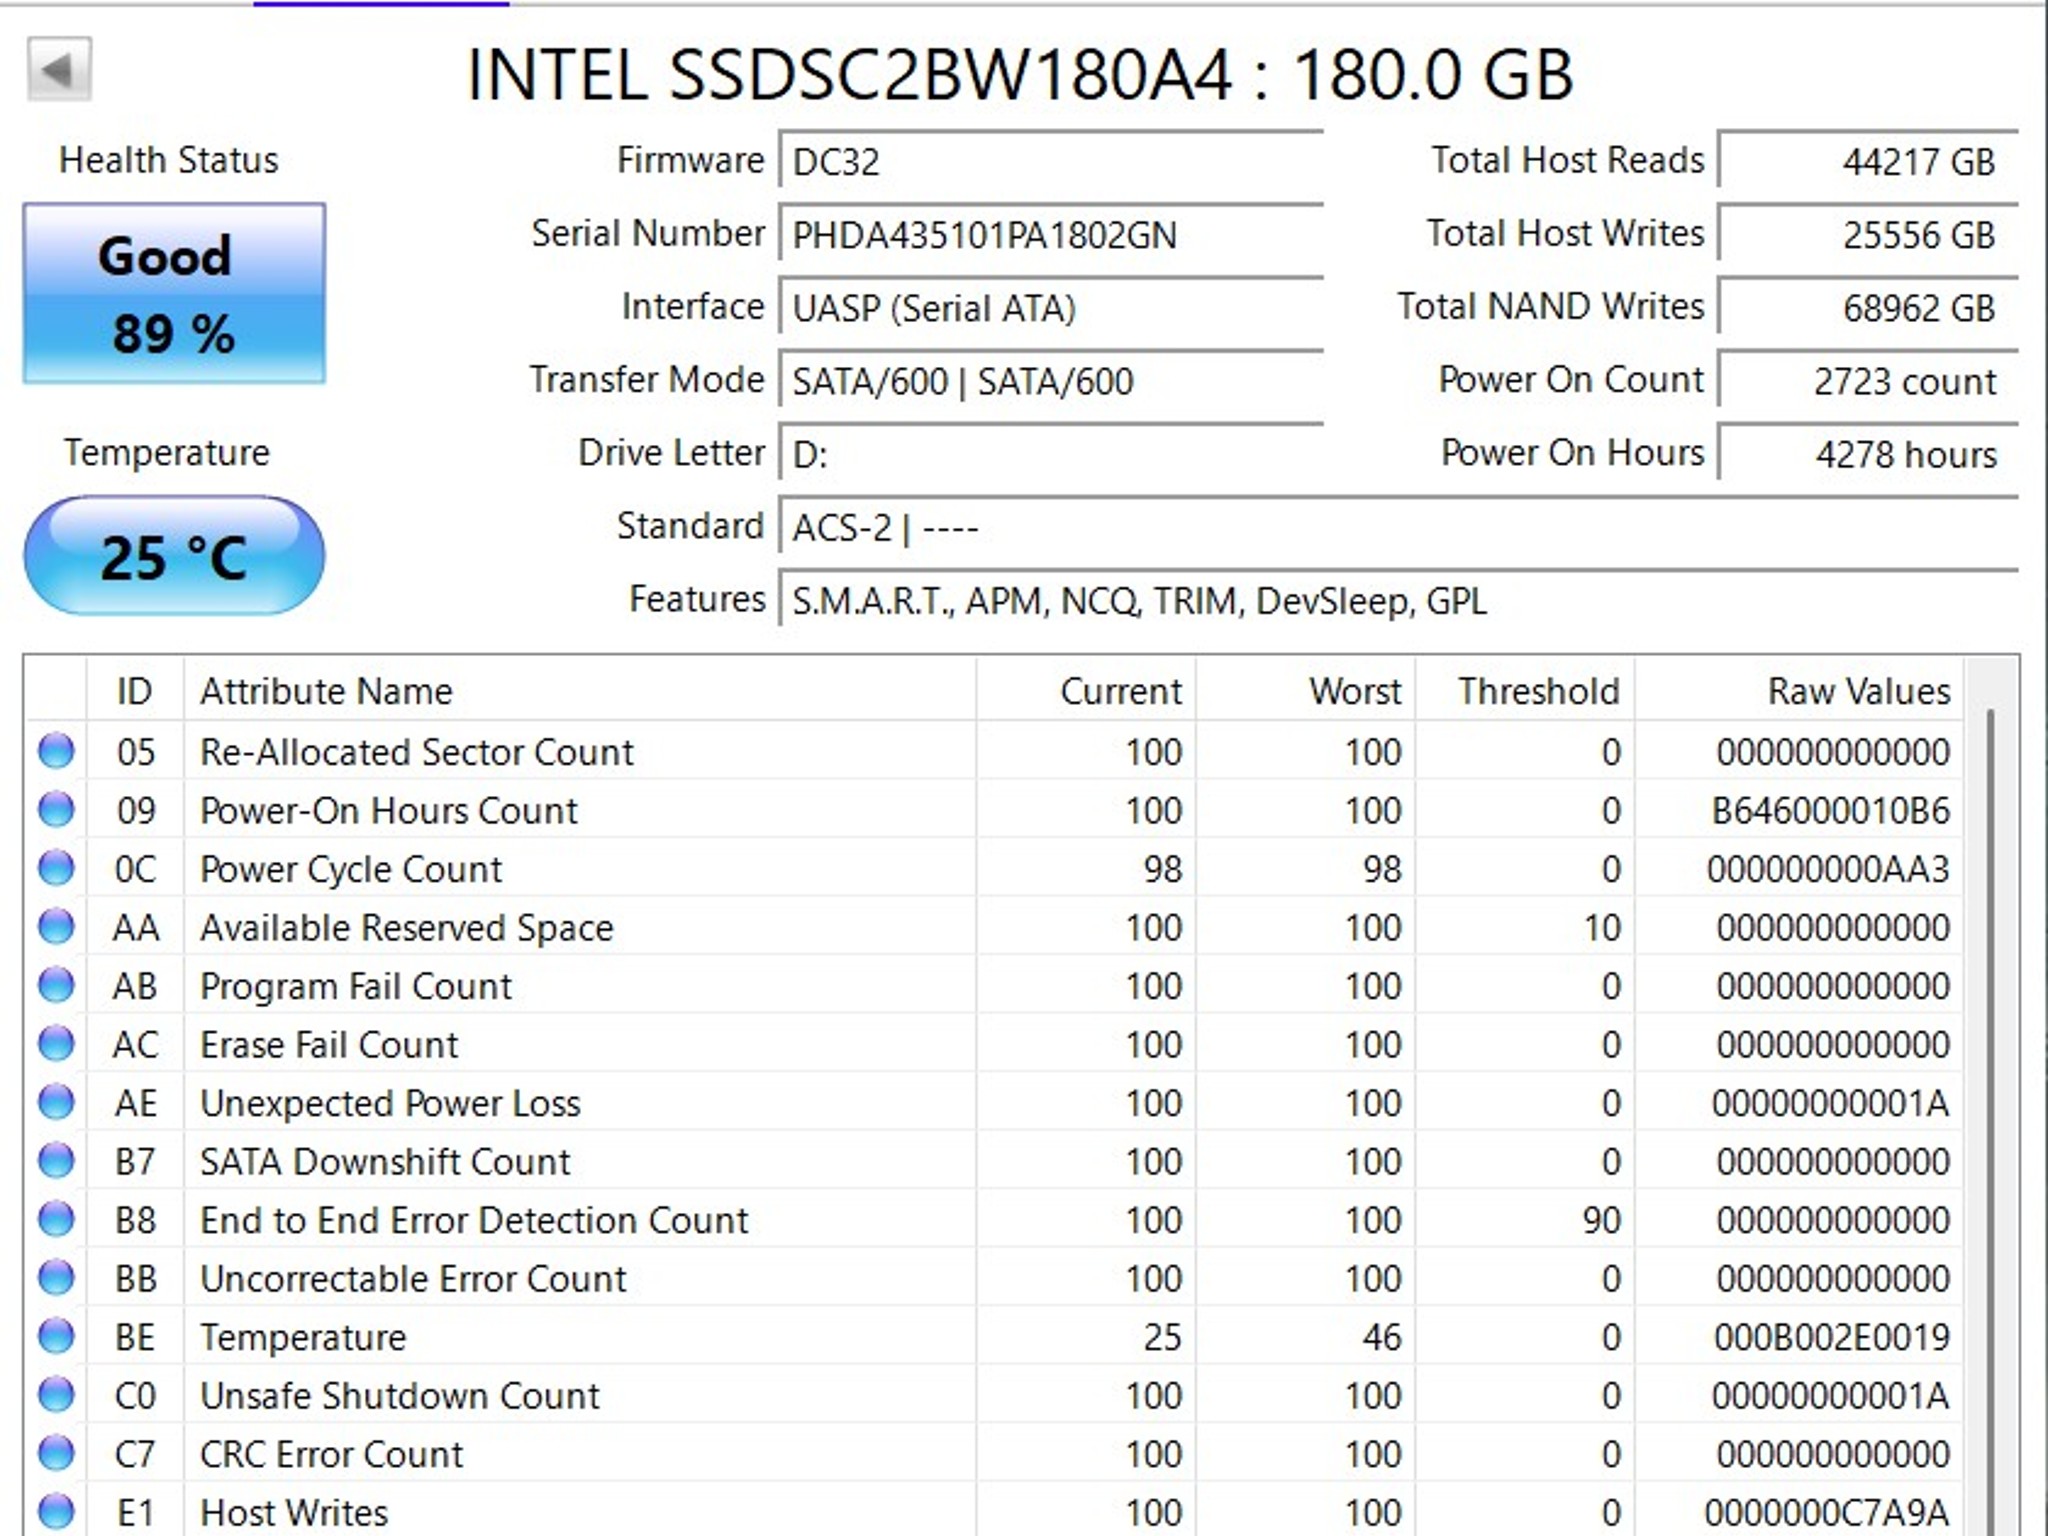Click status orb for Temperature attribute row

(56, 1336)
